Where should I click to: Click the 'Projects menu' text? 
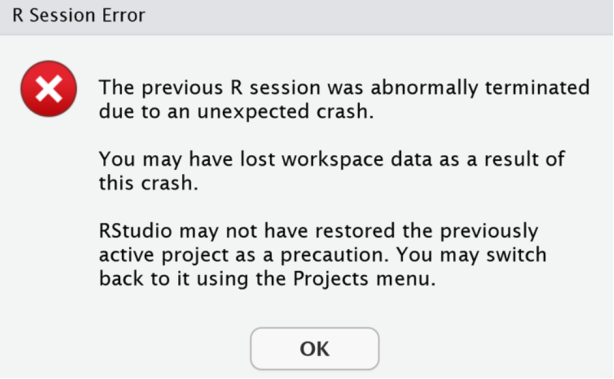coord(364,279)
